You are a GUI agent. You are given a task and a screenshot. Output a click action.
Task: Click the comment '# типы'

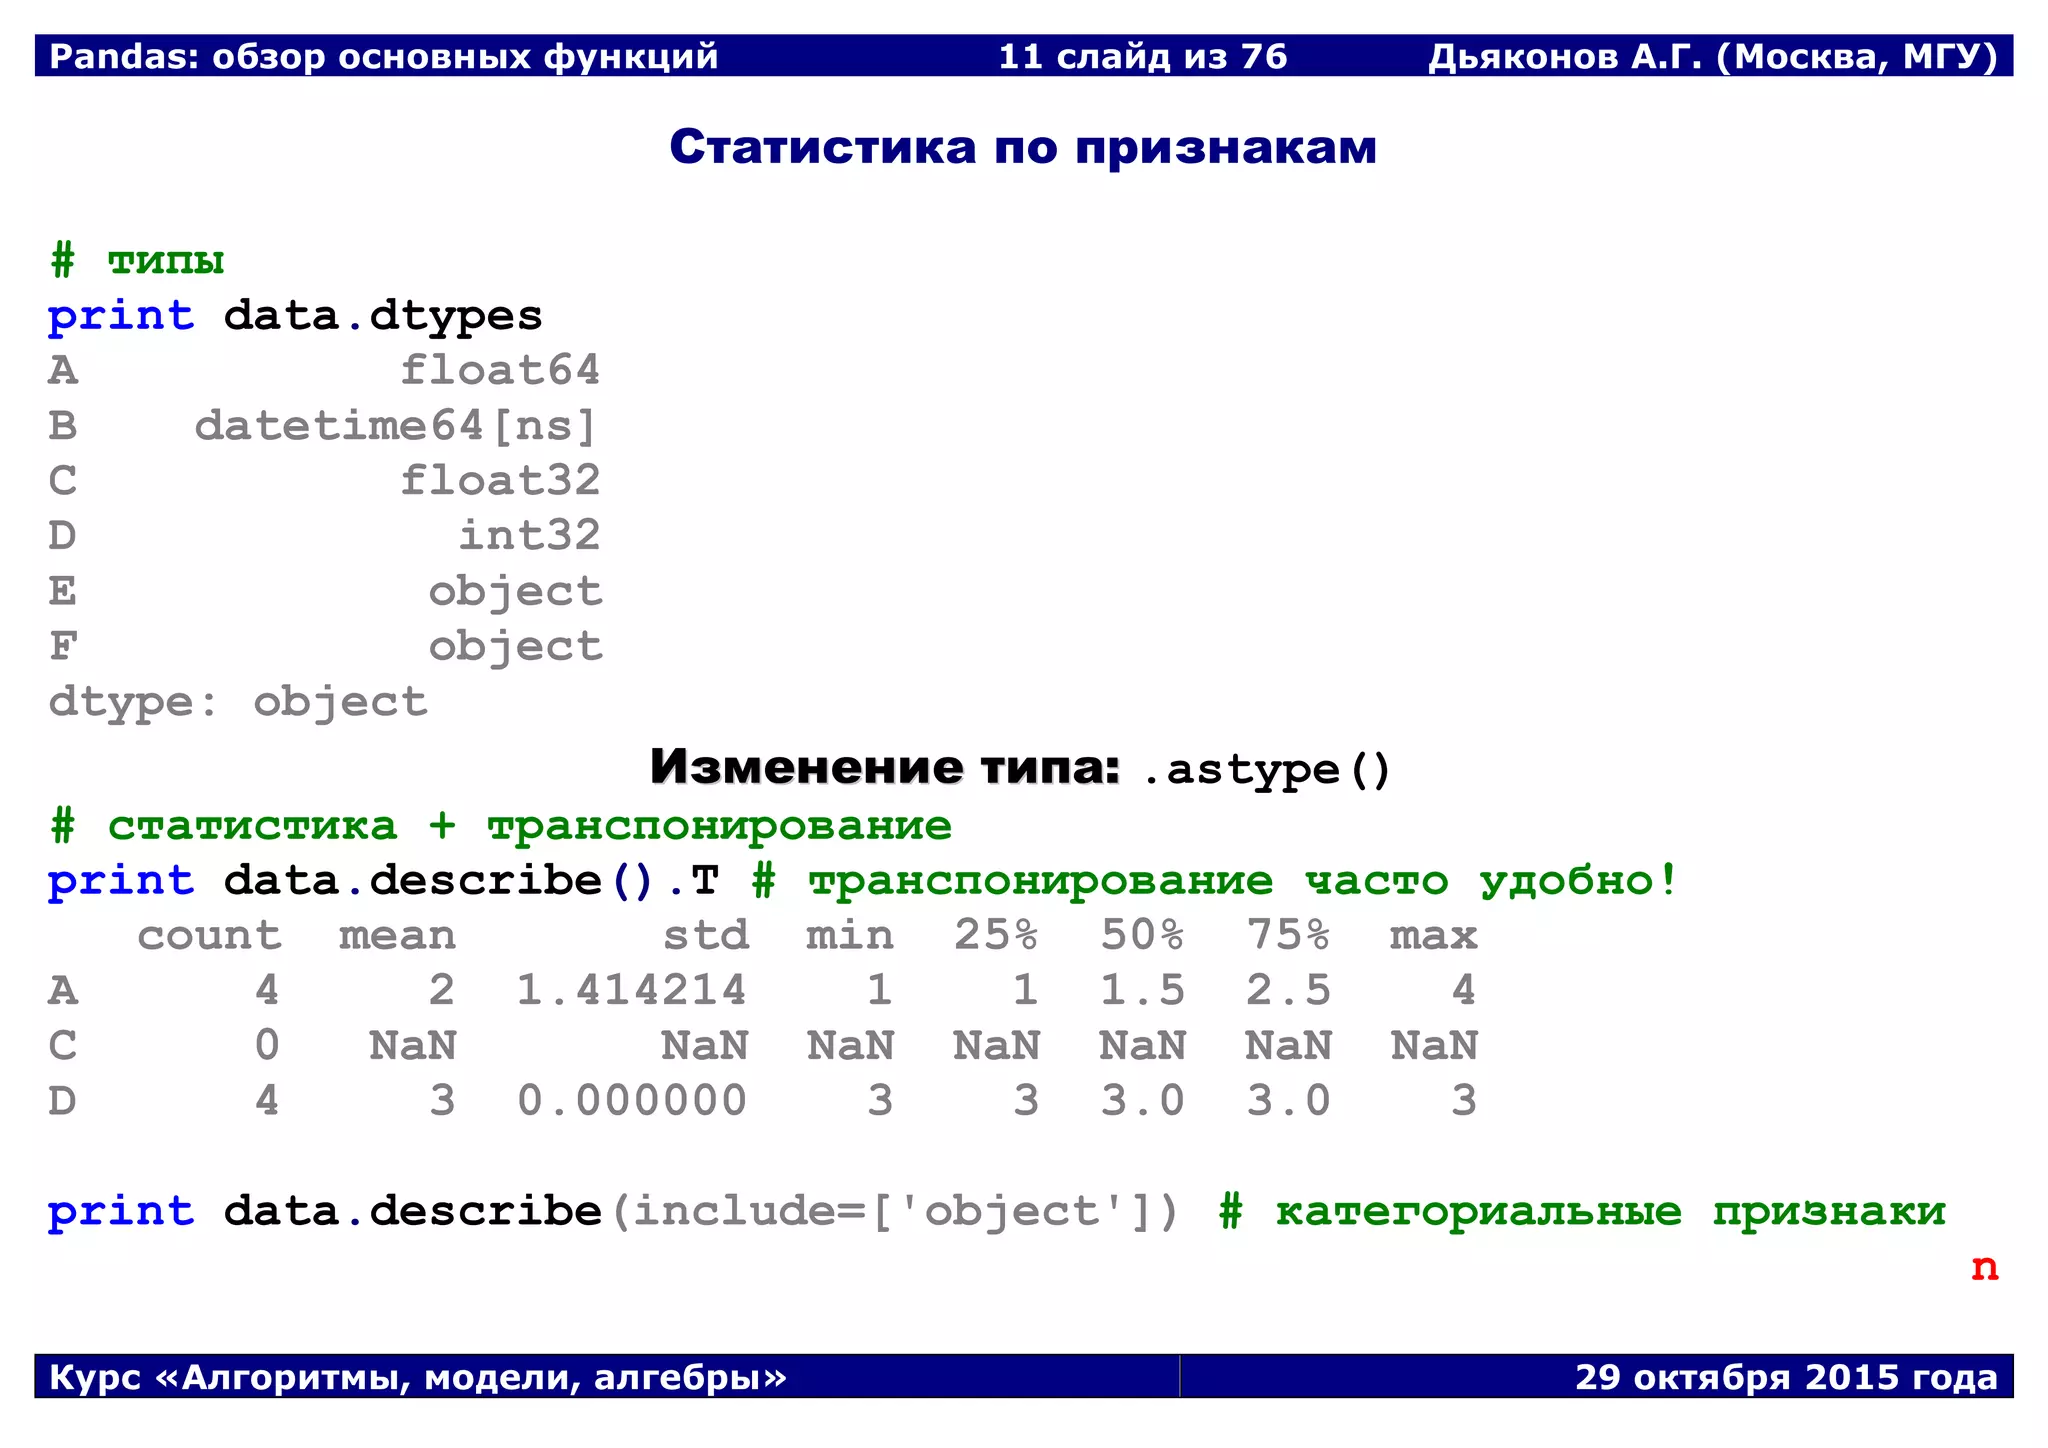coord(137,260)
